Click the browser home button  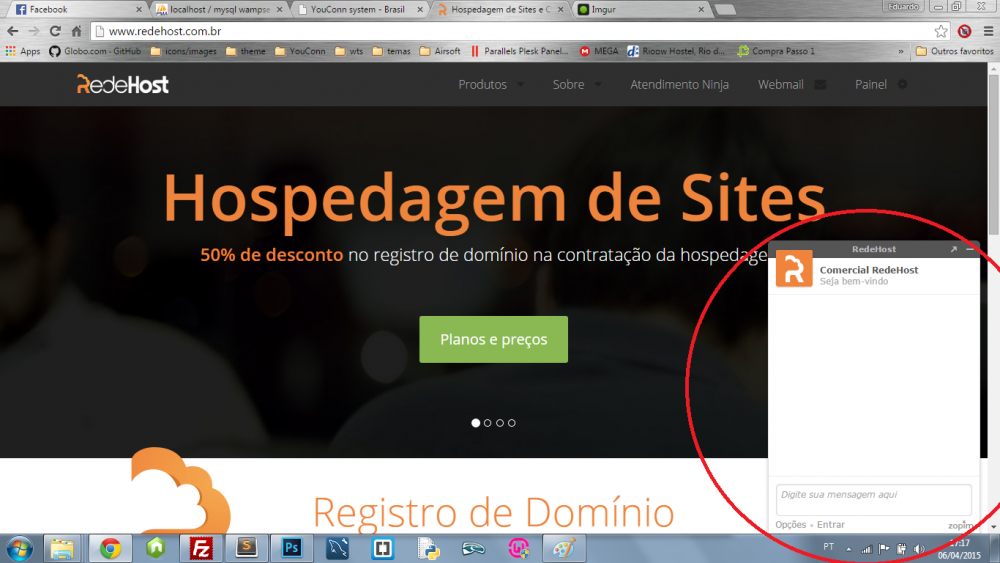pos(76,31)
